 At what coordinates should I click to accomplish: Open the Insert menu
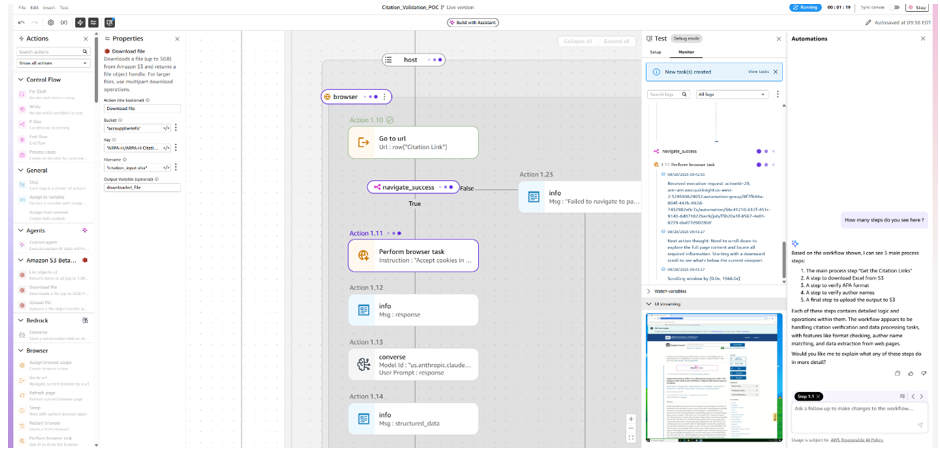tap(49, 7)
